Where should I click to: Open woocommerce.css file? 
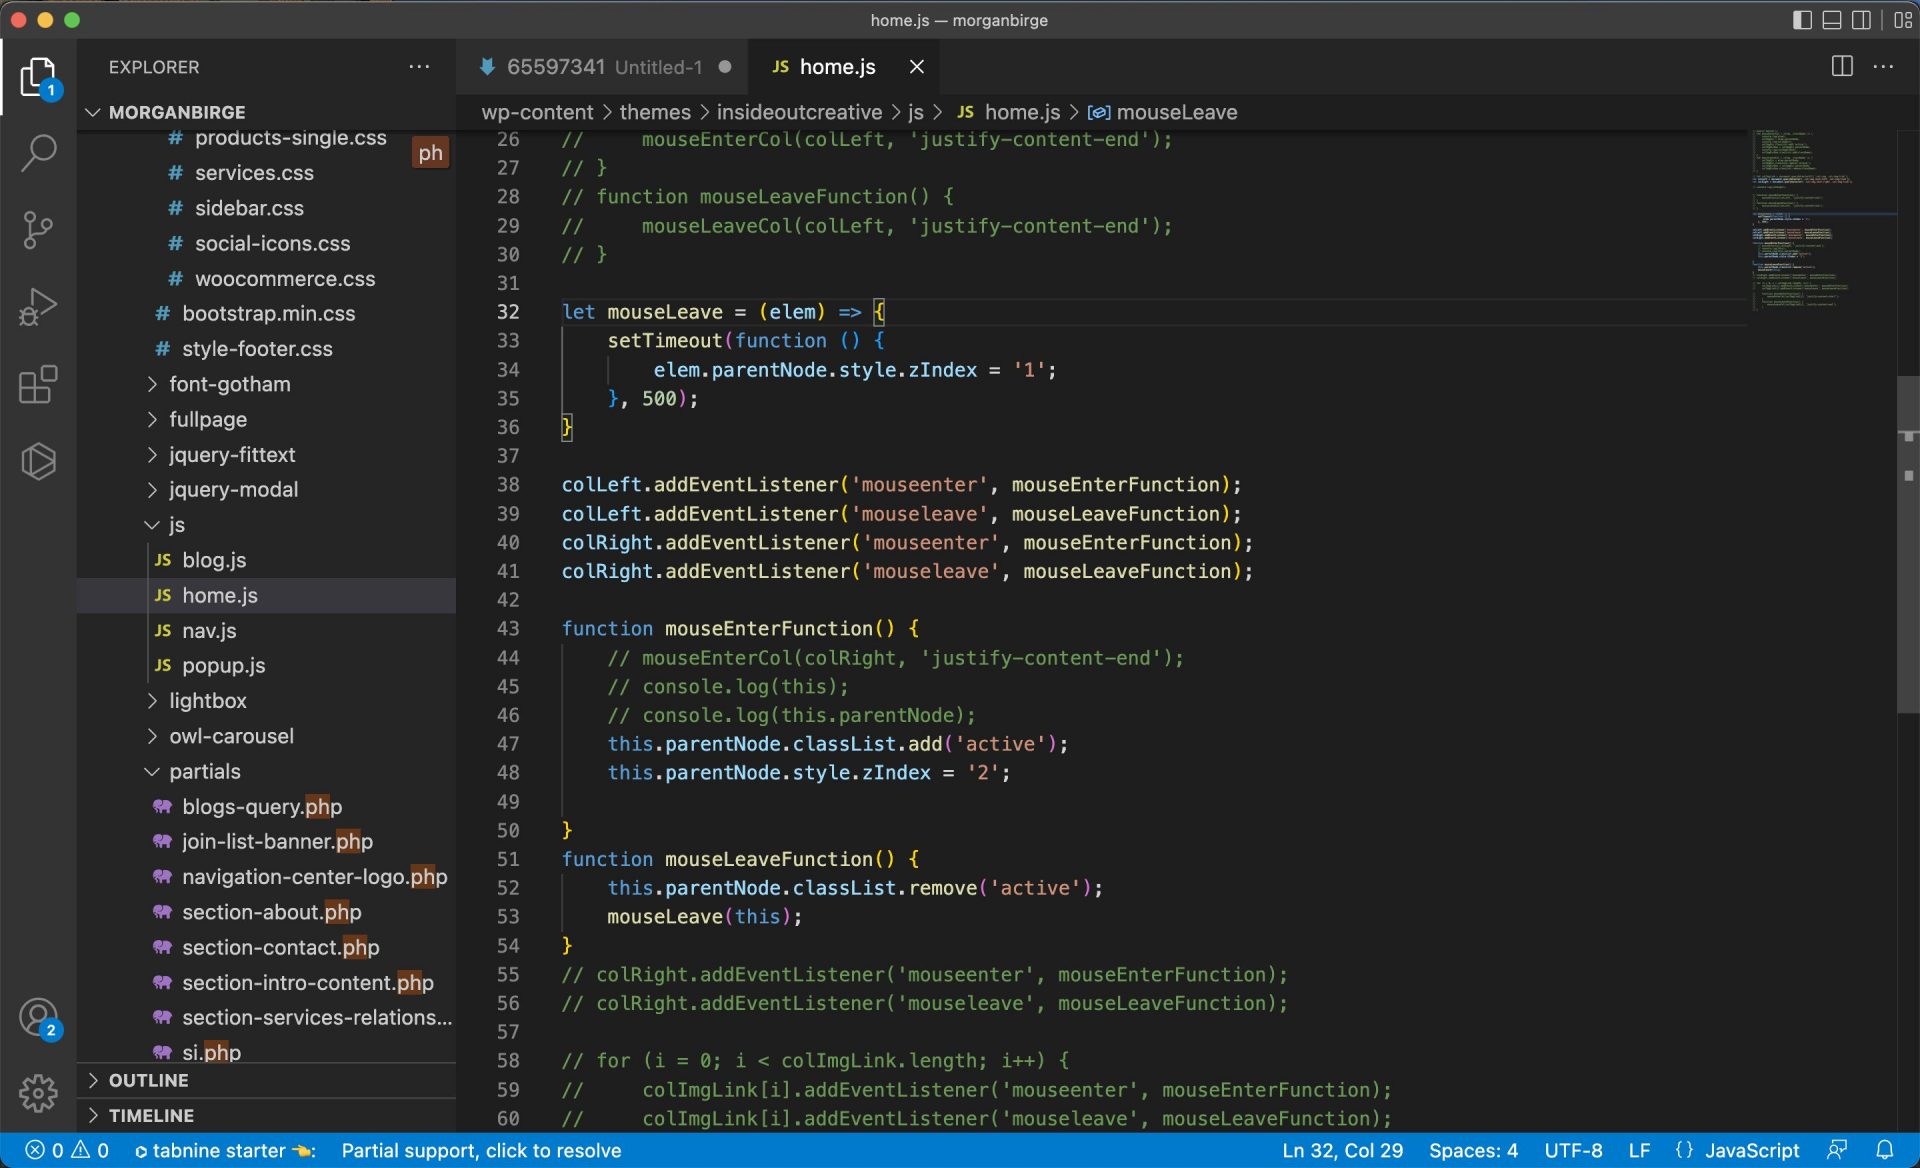(x=266, y=278)
